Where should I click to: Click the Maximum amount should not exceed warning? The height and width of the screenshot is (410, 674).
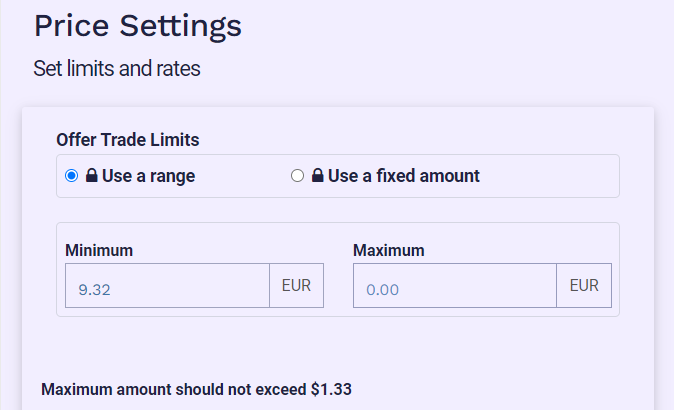(196, 389)
